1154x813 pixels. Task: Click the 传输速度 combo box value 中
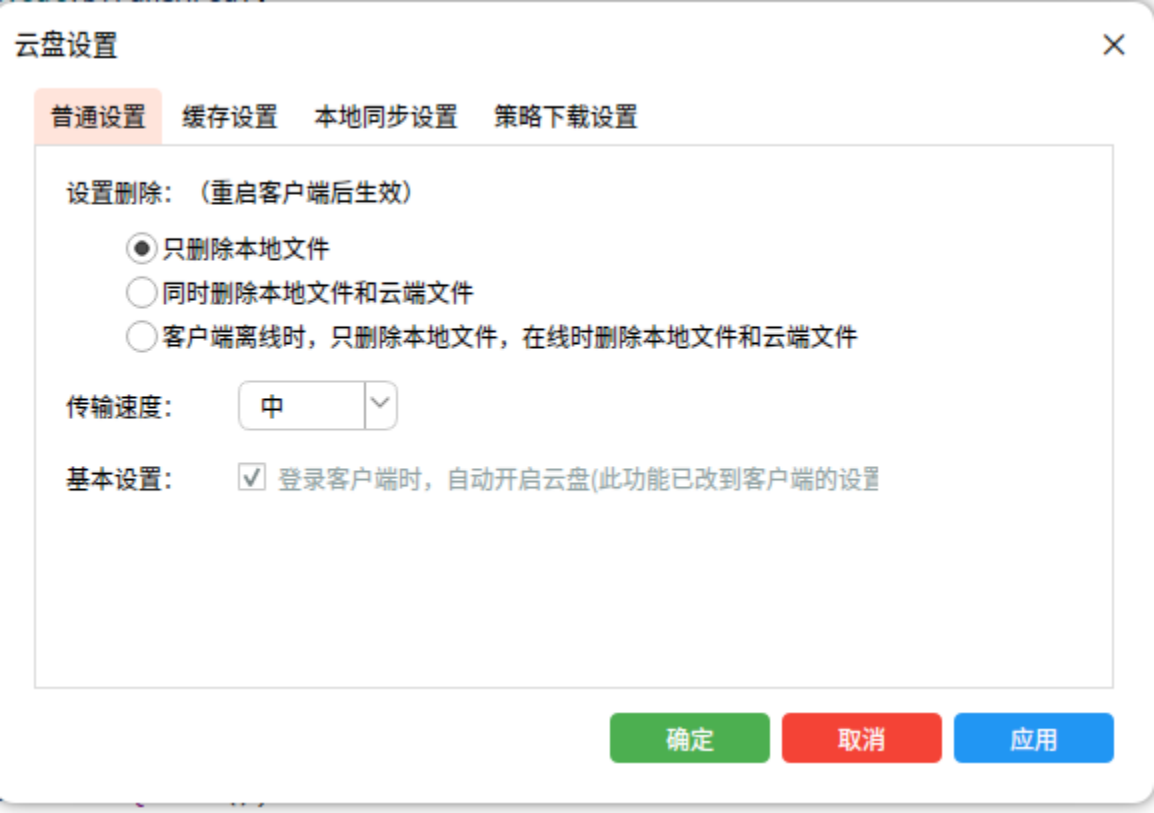(x=300, y=406)
